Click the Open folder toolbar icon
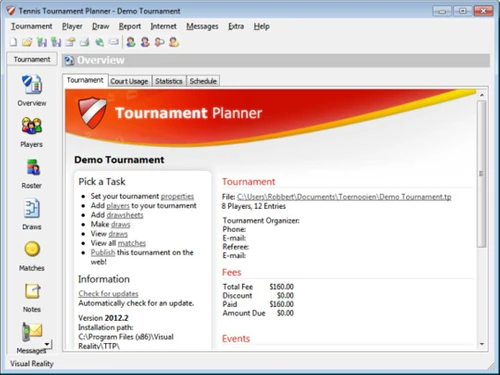The height and width of the screenshot is (375, 500). tap(27, 42)
